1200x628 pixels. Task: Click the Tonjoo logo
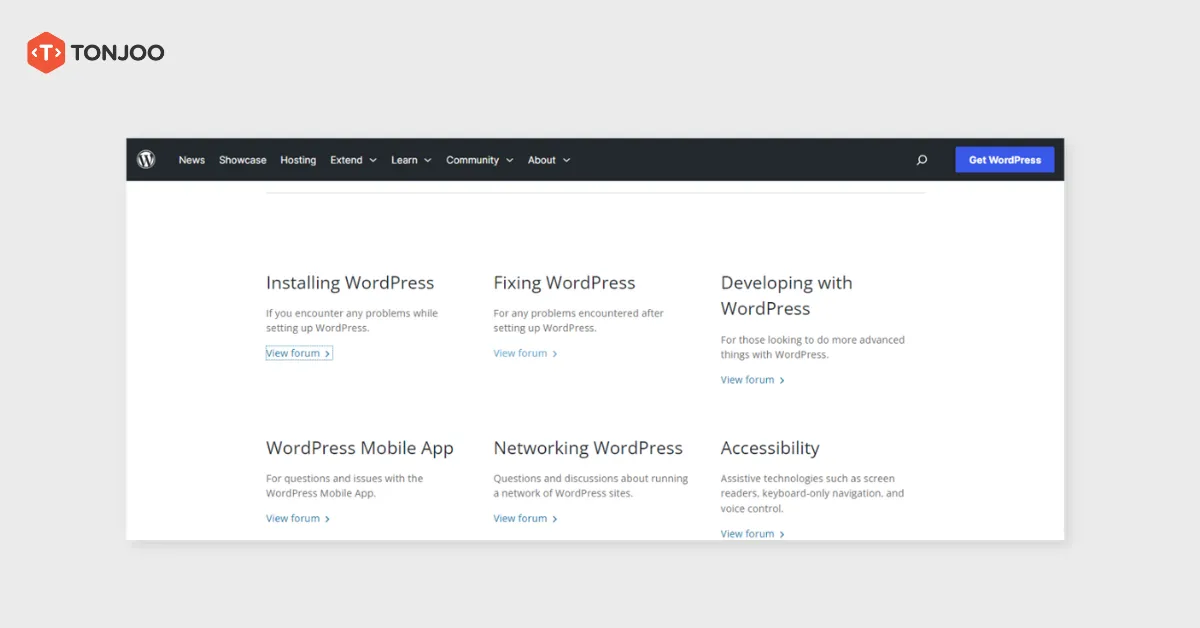tap(95, 52)
